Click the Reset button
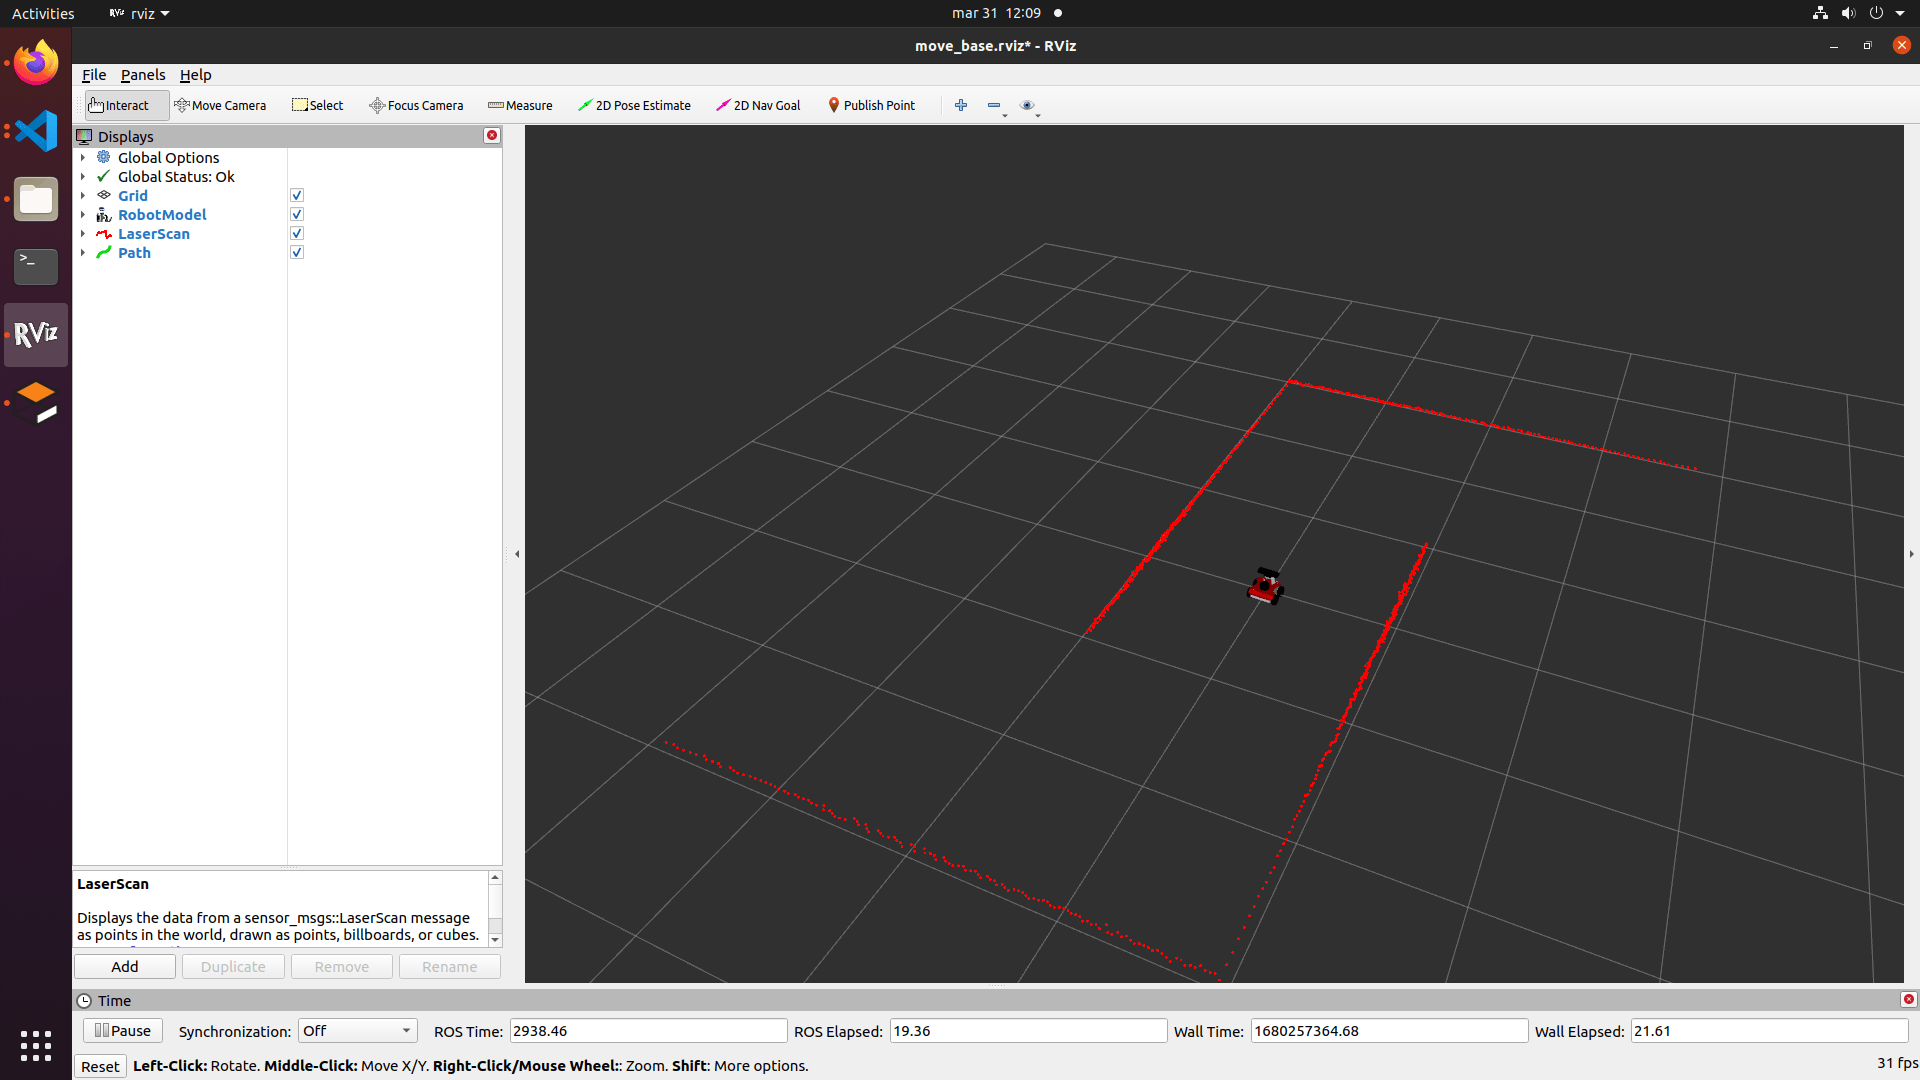 100,1066
